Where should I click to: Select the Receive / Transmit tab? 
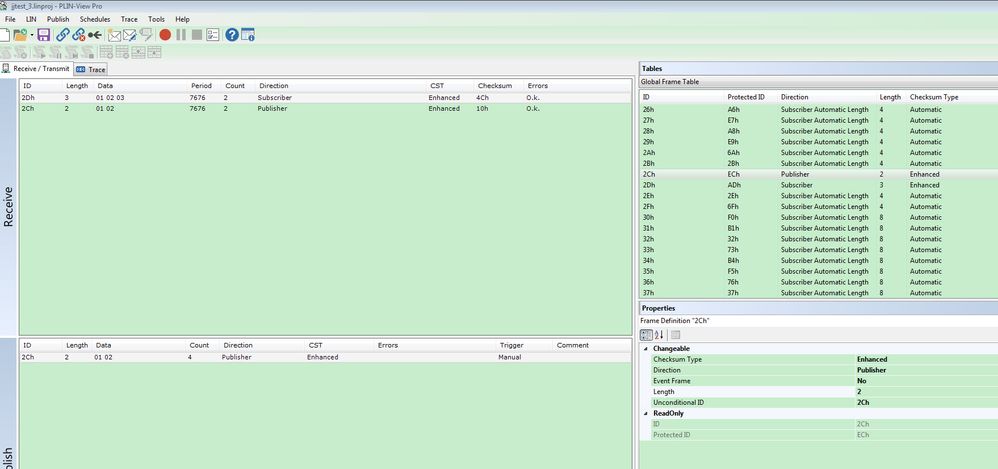coord(36,69)
